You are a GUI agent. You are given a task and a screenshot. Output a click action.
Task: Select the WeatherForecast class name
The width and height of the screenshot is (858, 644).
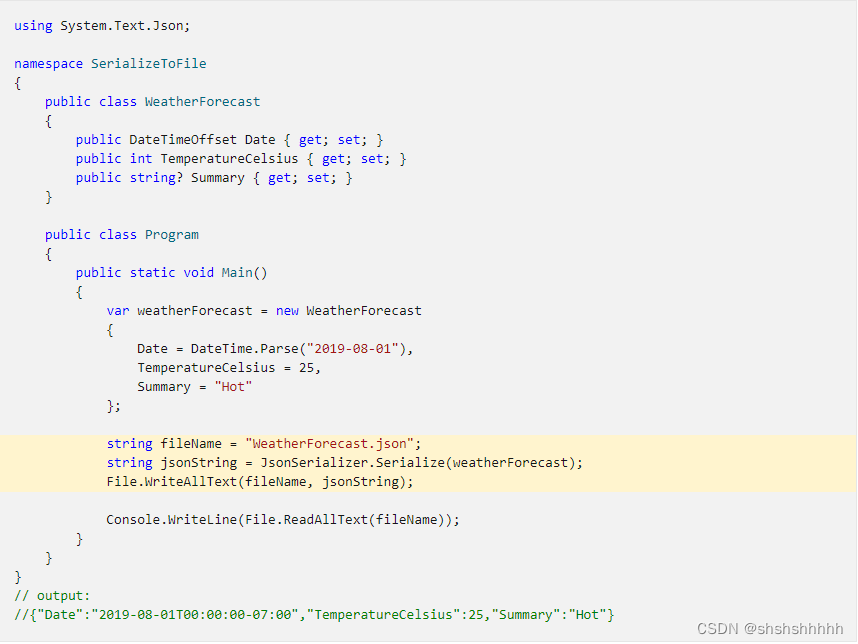(x=202, y=101)
